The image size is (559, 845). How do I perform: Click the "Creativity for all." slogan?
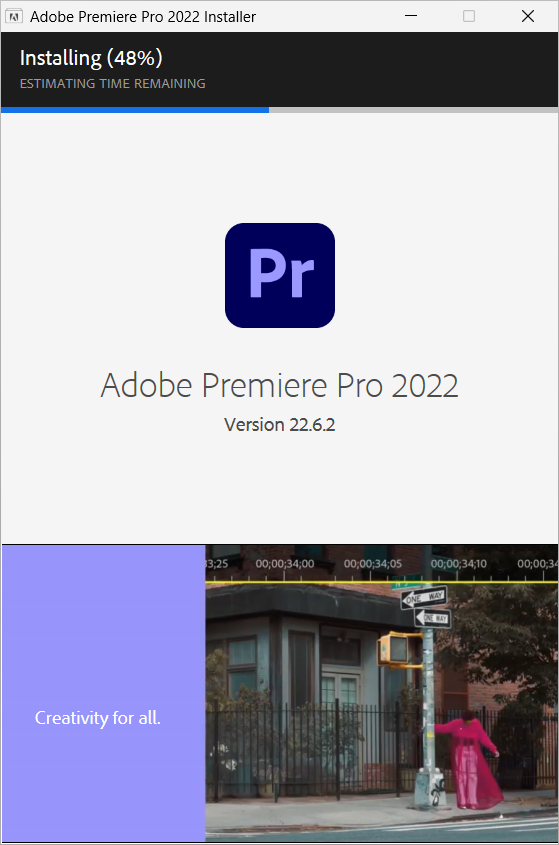click(x=98, y=718)
